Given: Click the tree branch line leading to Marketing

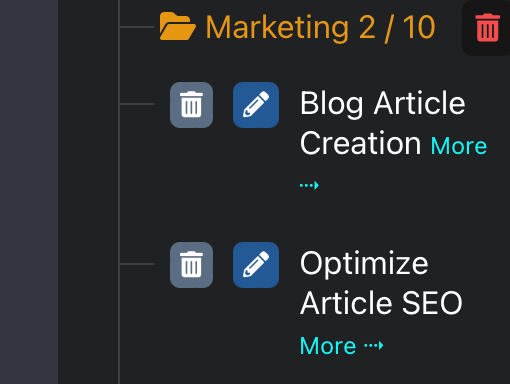Looking at the screenshot, I should pyautogui.click(x=137, y=27).
